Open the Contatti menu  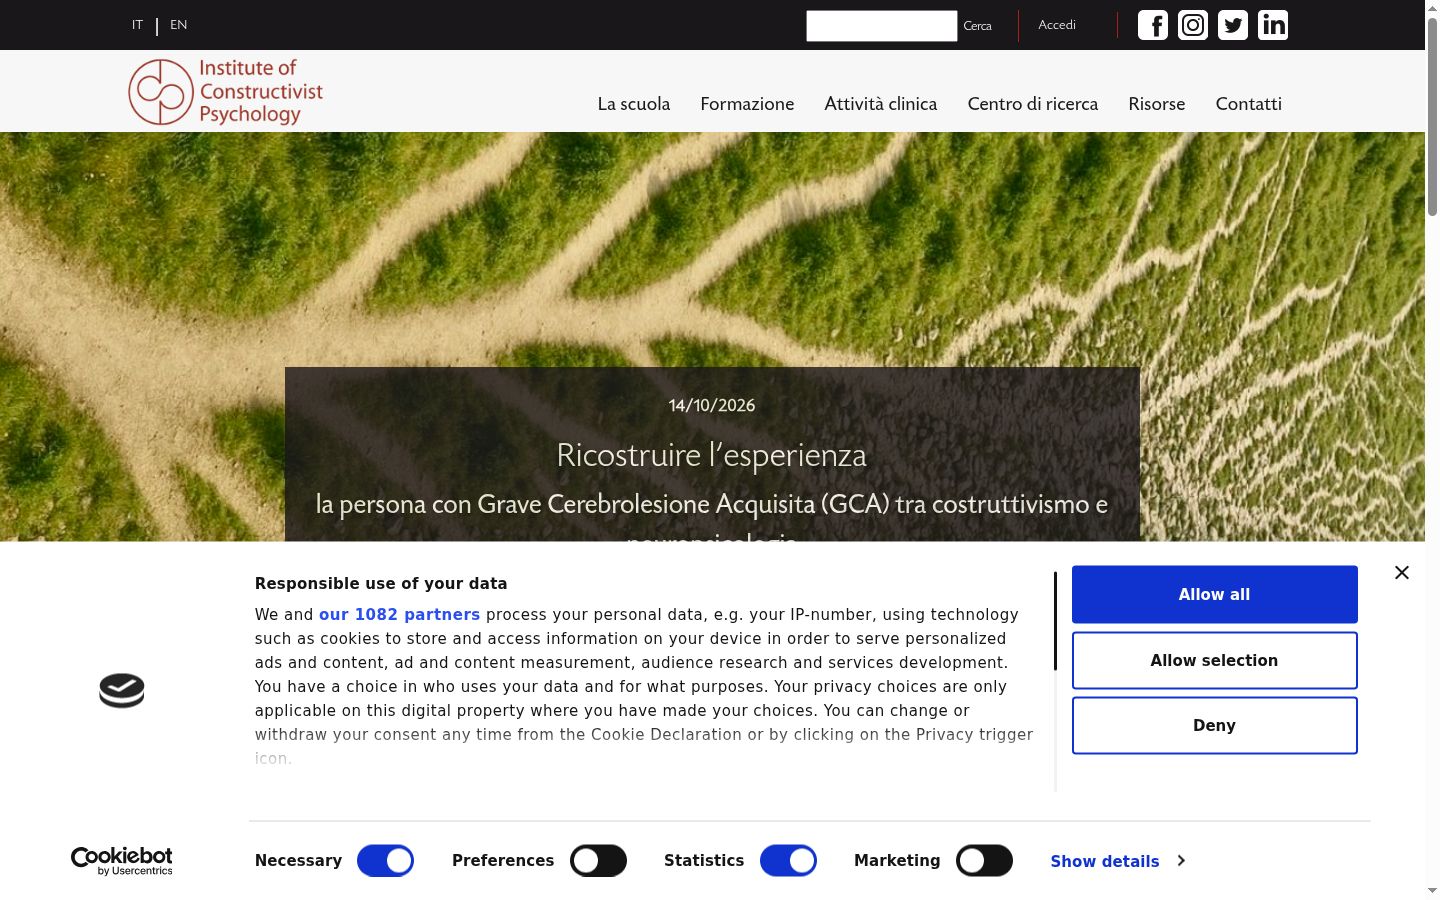[1249, 104]
